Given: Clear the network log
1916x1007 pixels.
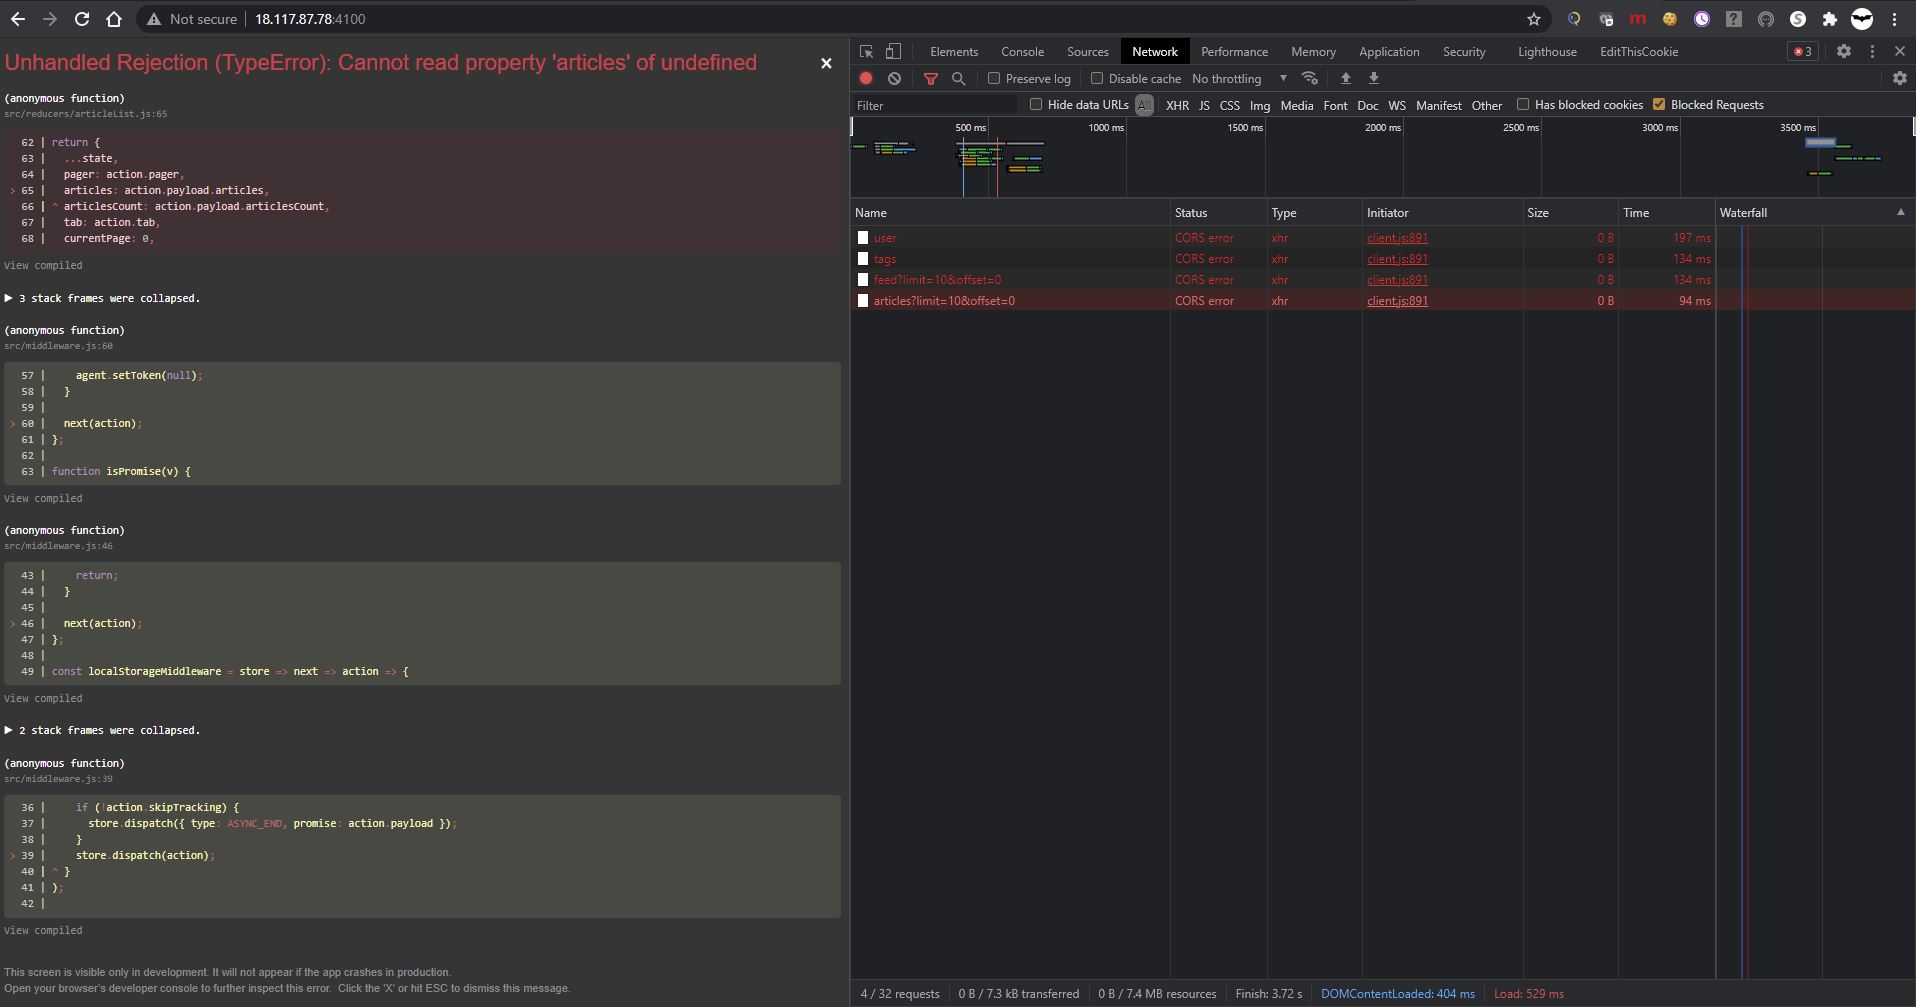Looking at the screenshot, I should pos(894,78).
